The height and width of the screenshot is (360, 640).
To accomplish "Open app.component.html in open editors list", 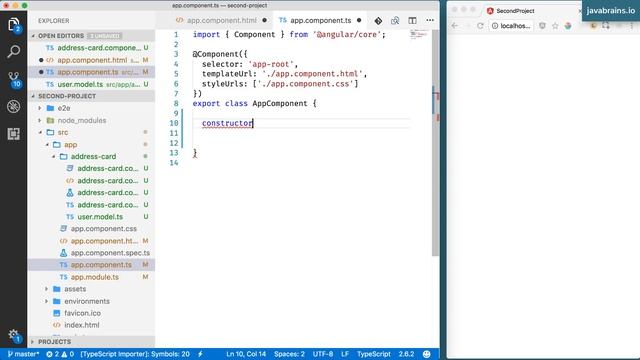I will pos(91,60).
